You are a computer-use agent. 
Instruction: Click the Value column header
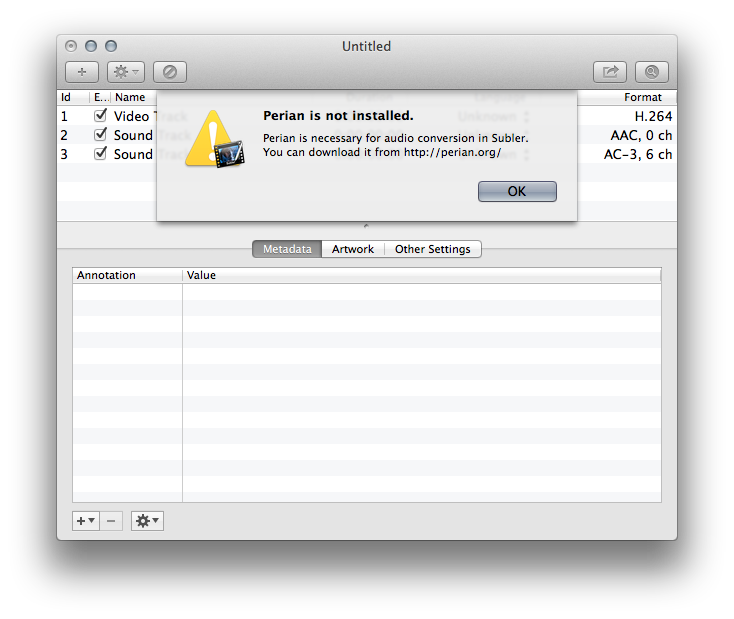(x=421, y=275)
